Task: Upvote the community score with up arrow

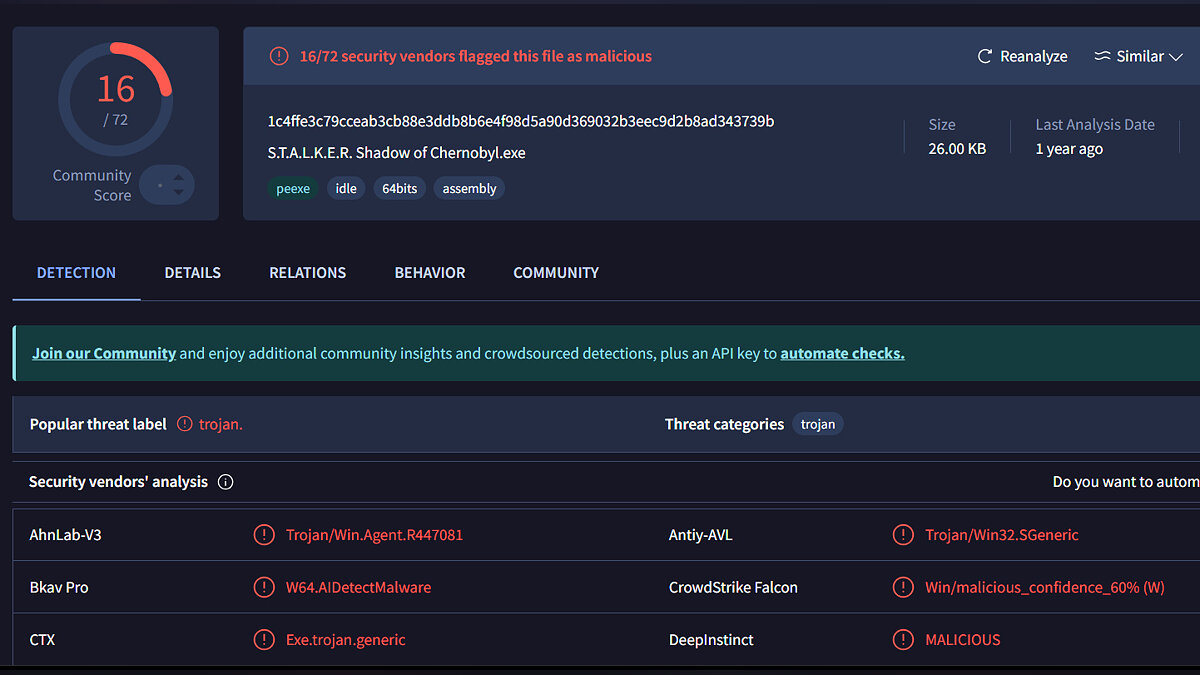Action: (178, 178)
